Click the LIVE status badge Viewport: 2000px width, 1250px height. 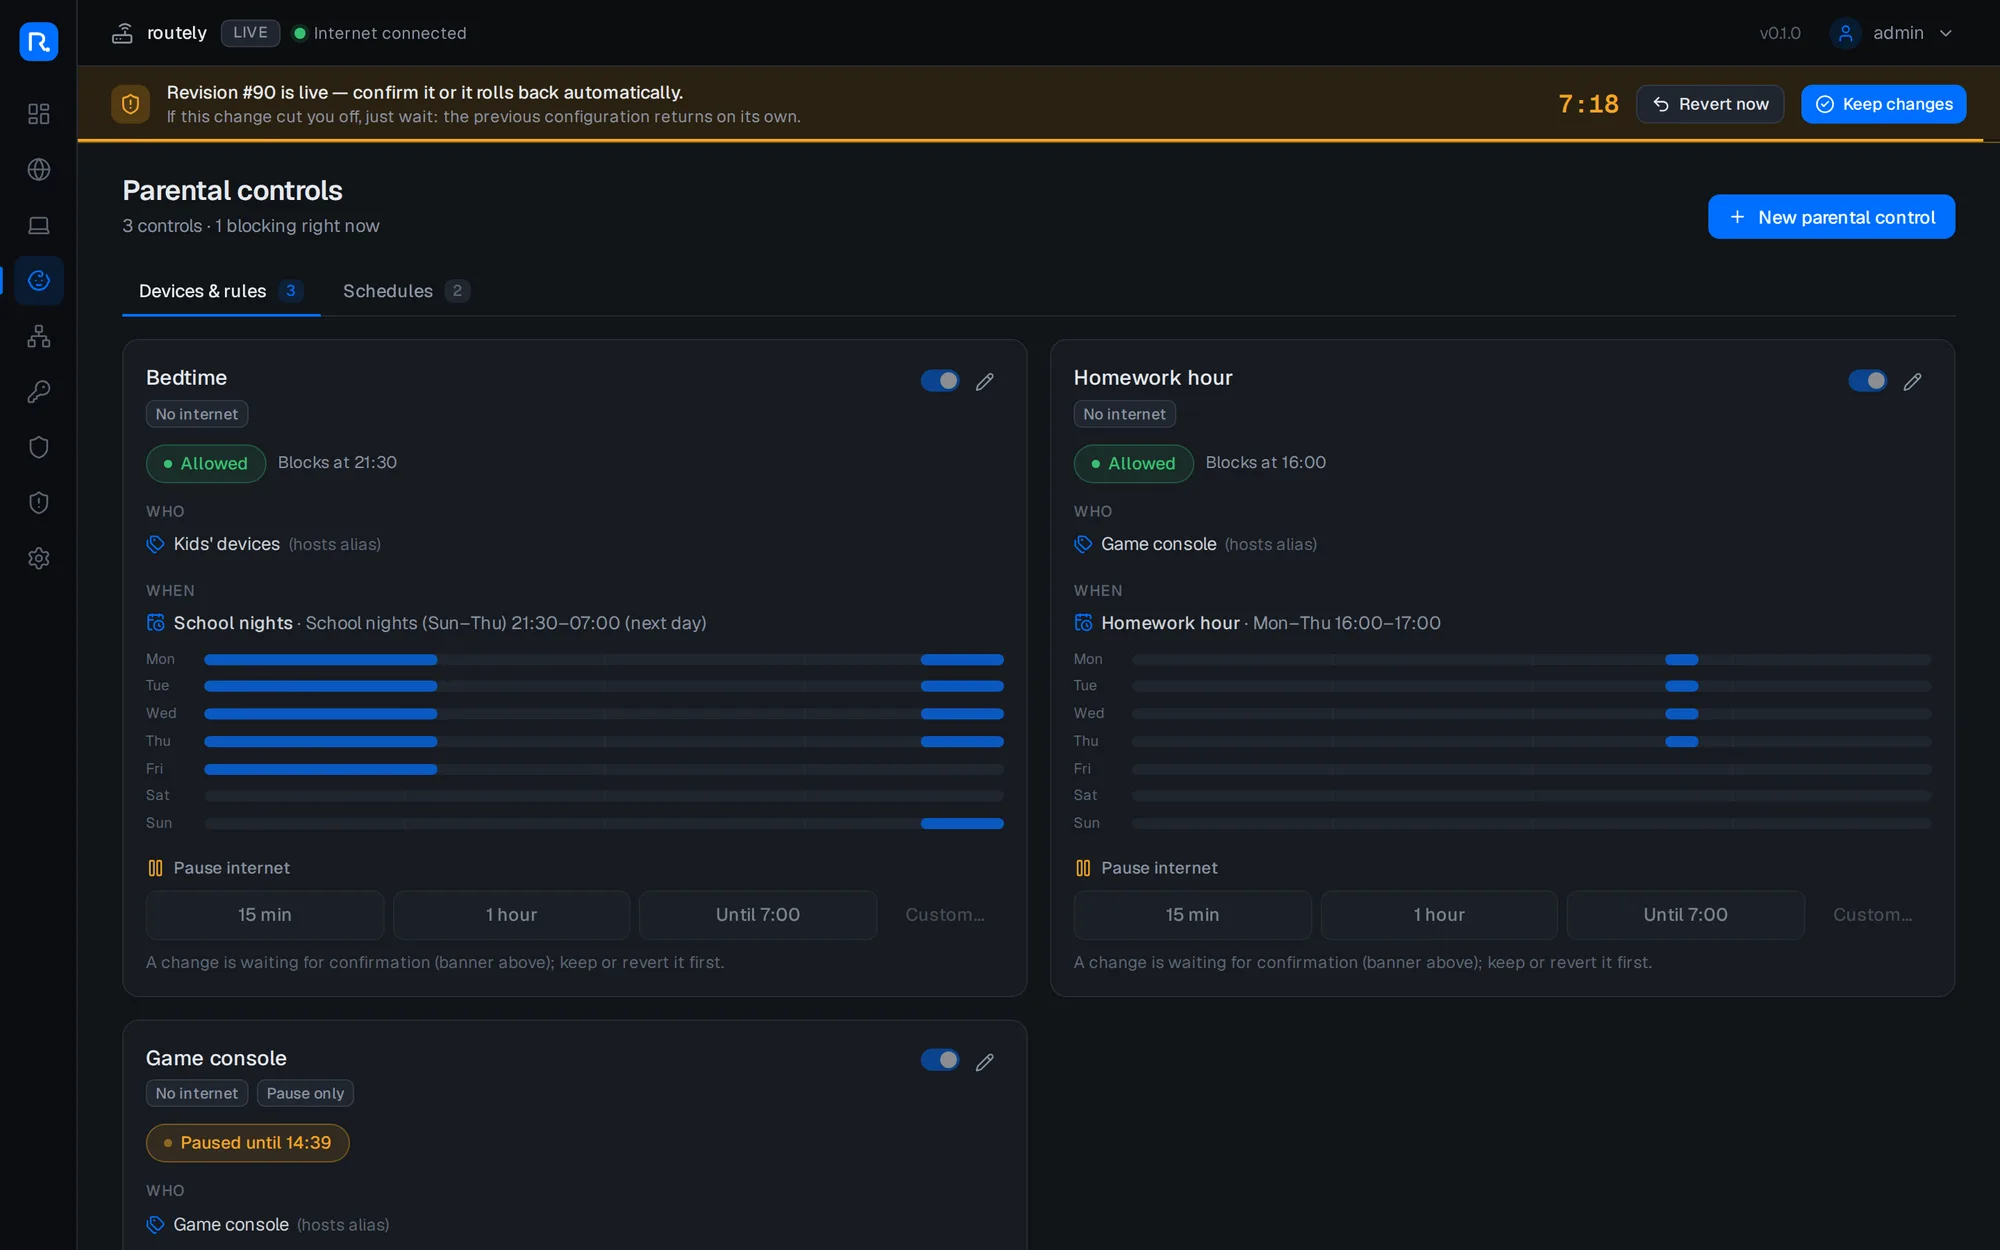point(250,33)
